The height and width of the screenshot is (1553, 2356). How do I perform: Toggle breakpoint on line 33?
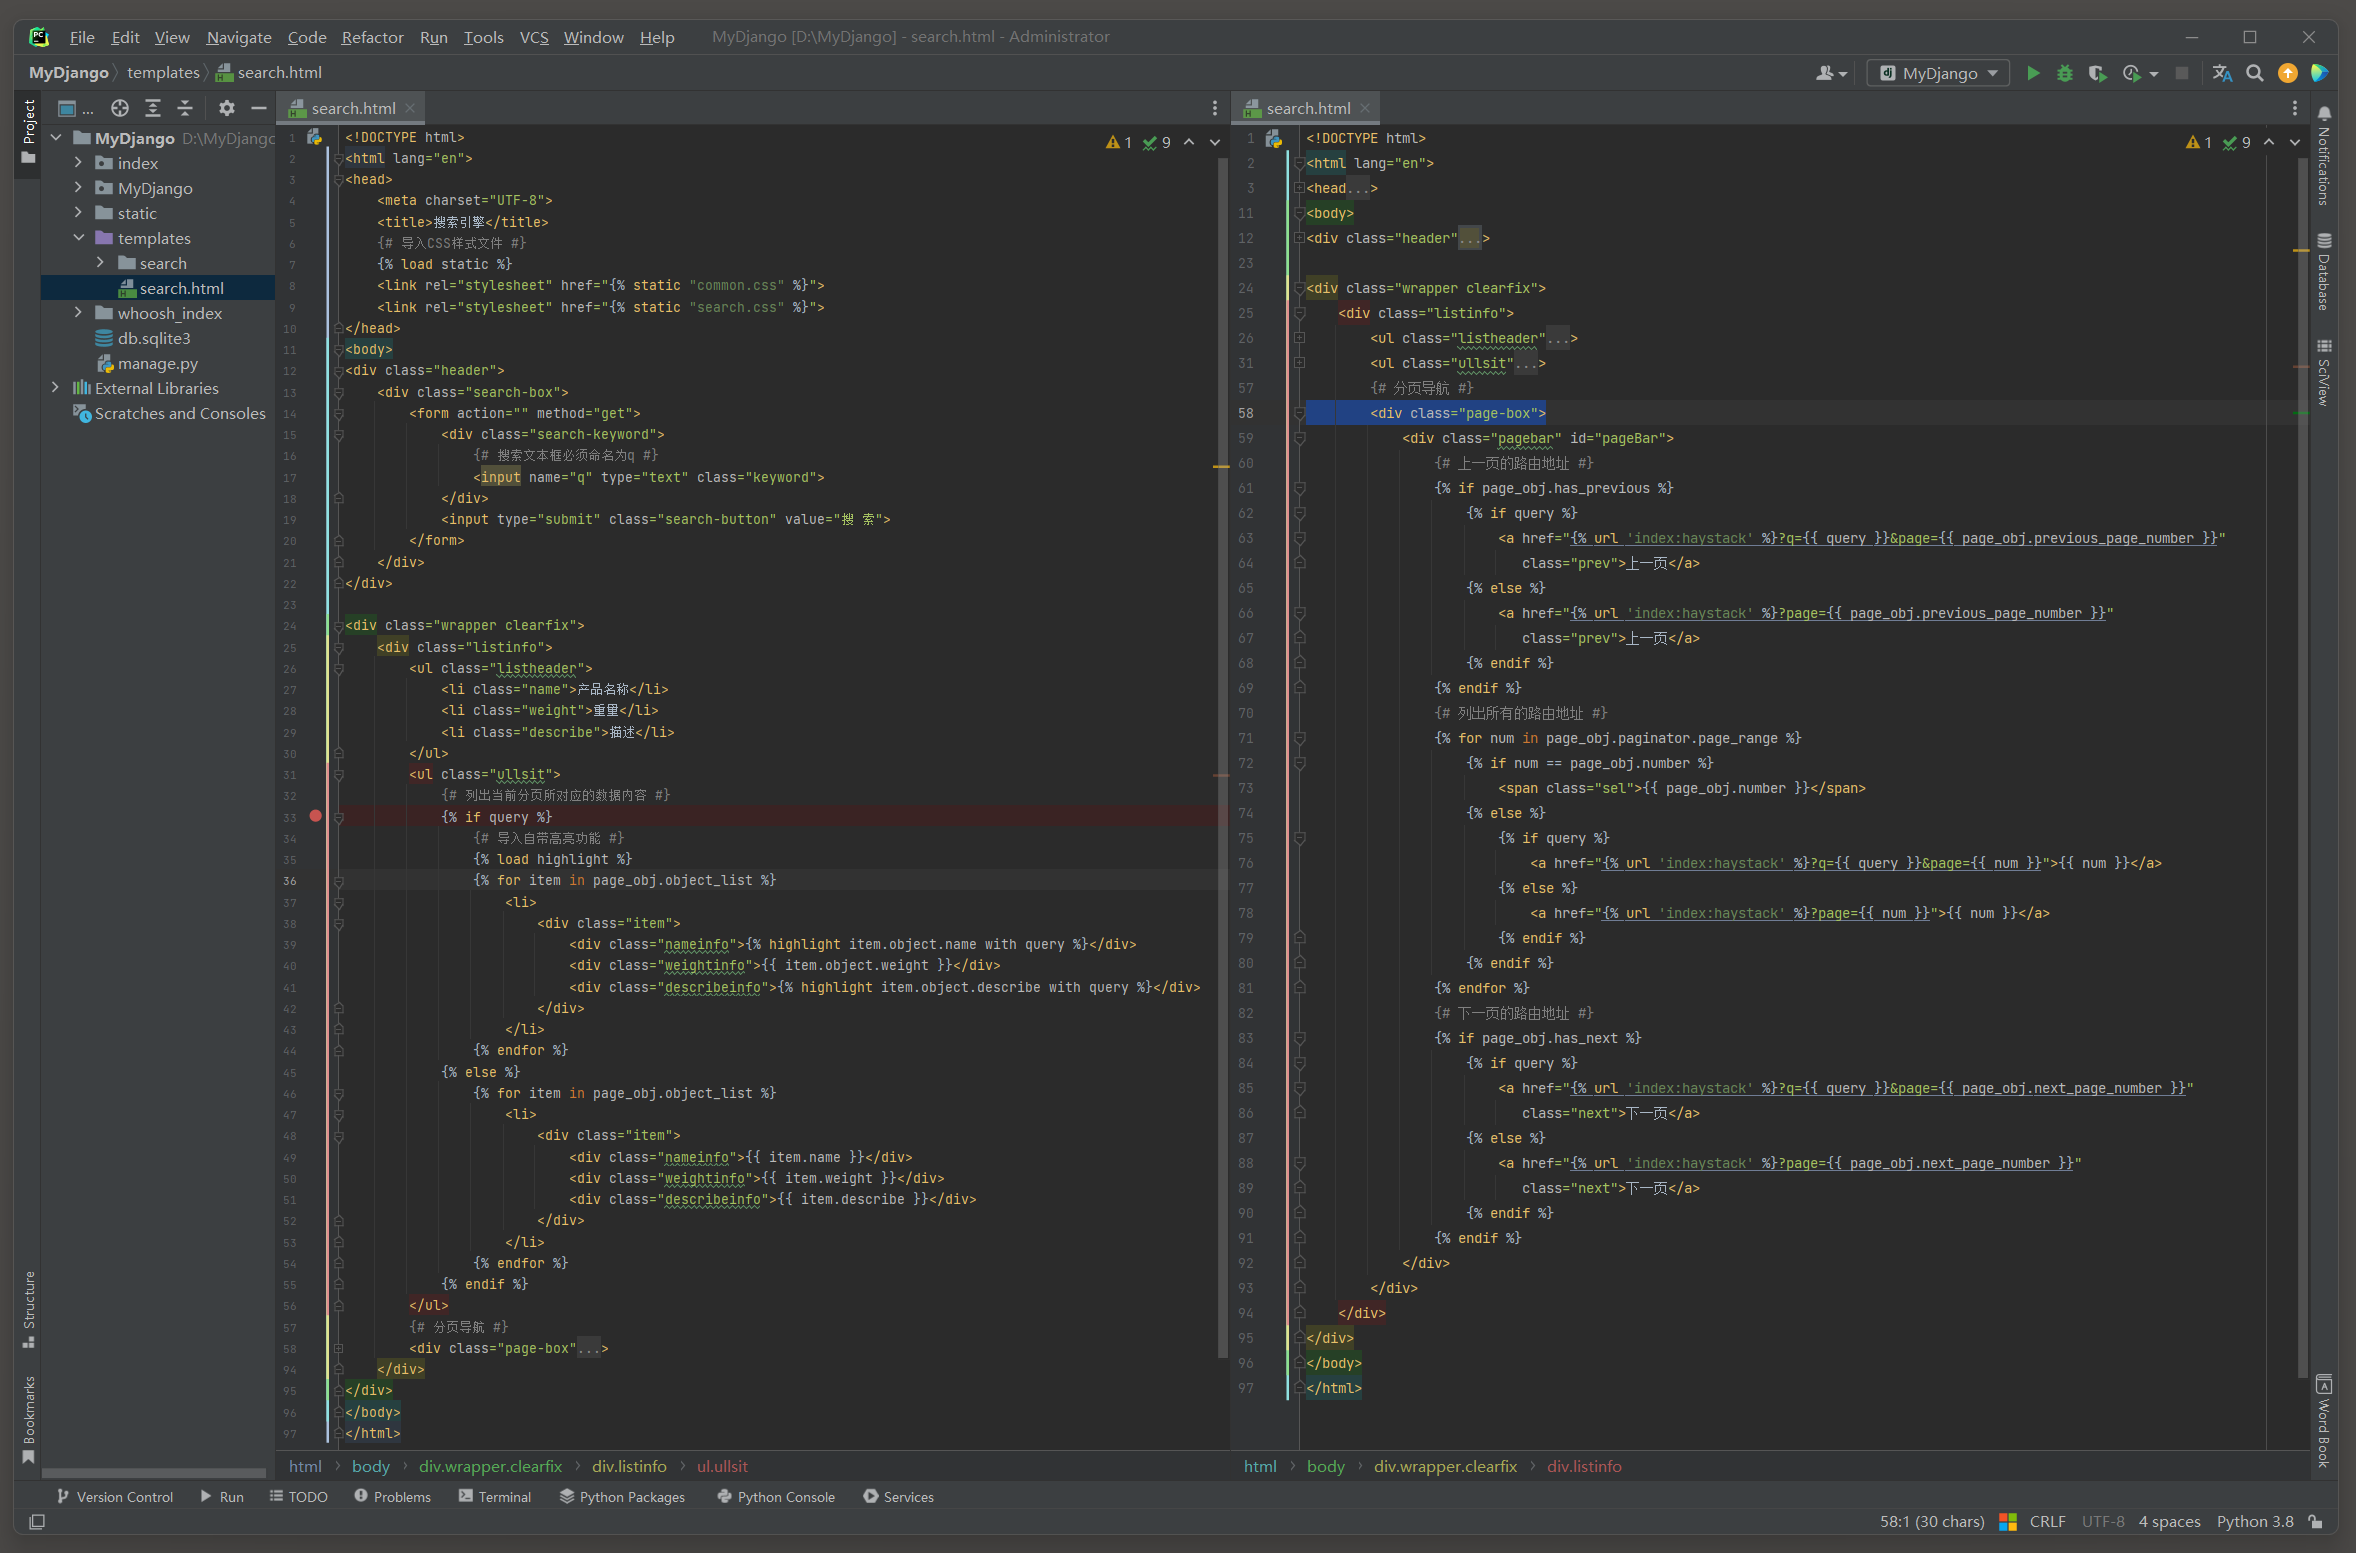pyautogui.click(x=315, y=816)
